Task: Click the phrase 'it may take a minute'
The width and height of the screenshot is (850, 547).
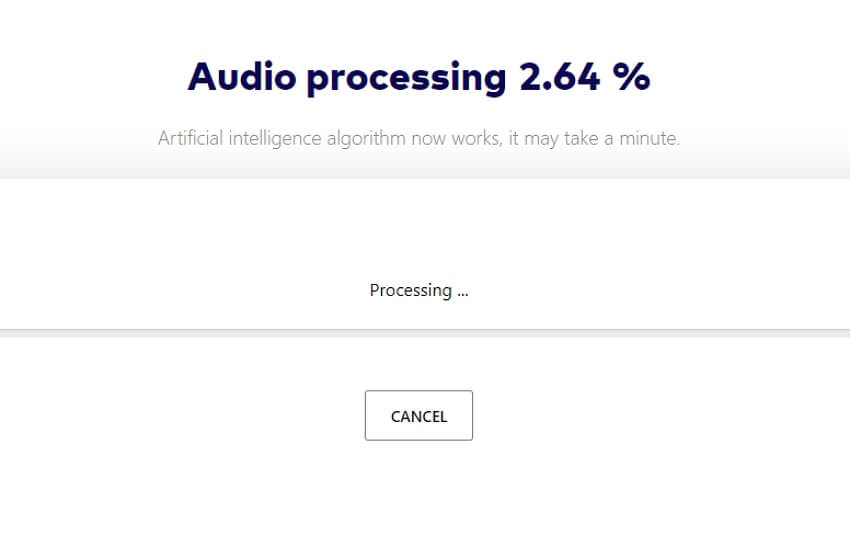Action: [594, 138]
